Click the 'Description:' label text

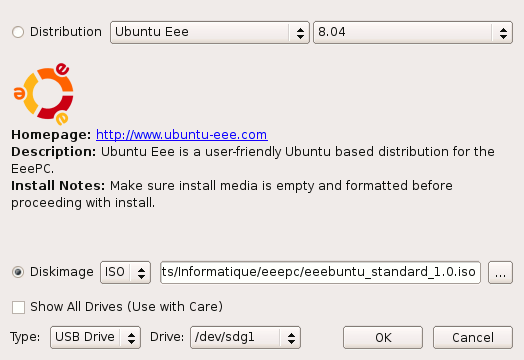(x=53, y=152)
